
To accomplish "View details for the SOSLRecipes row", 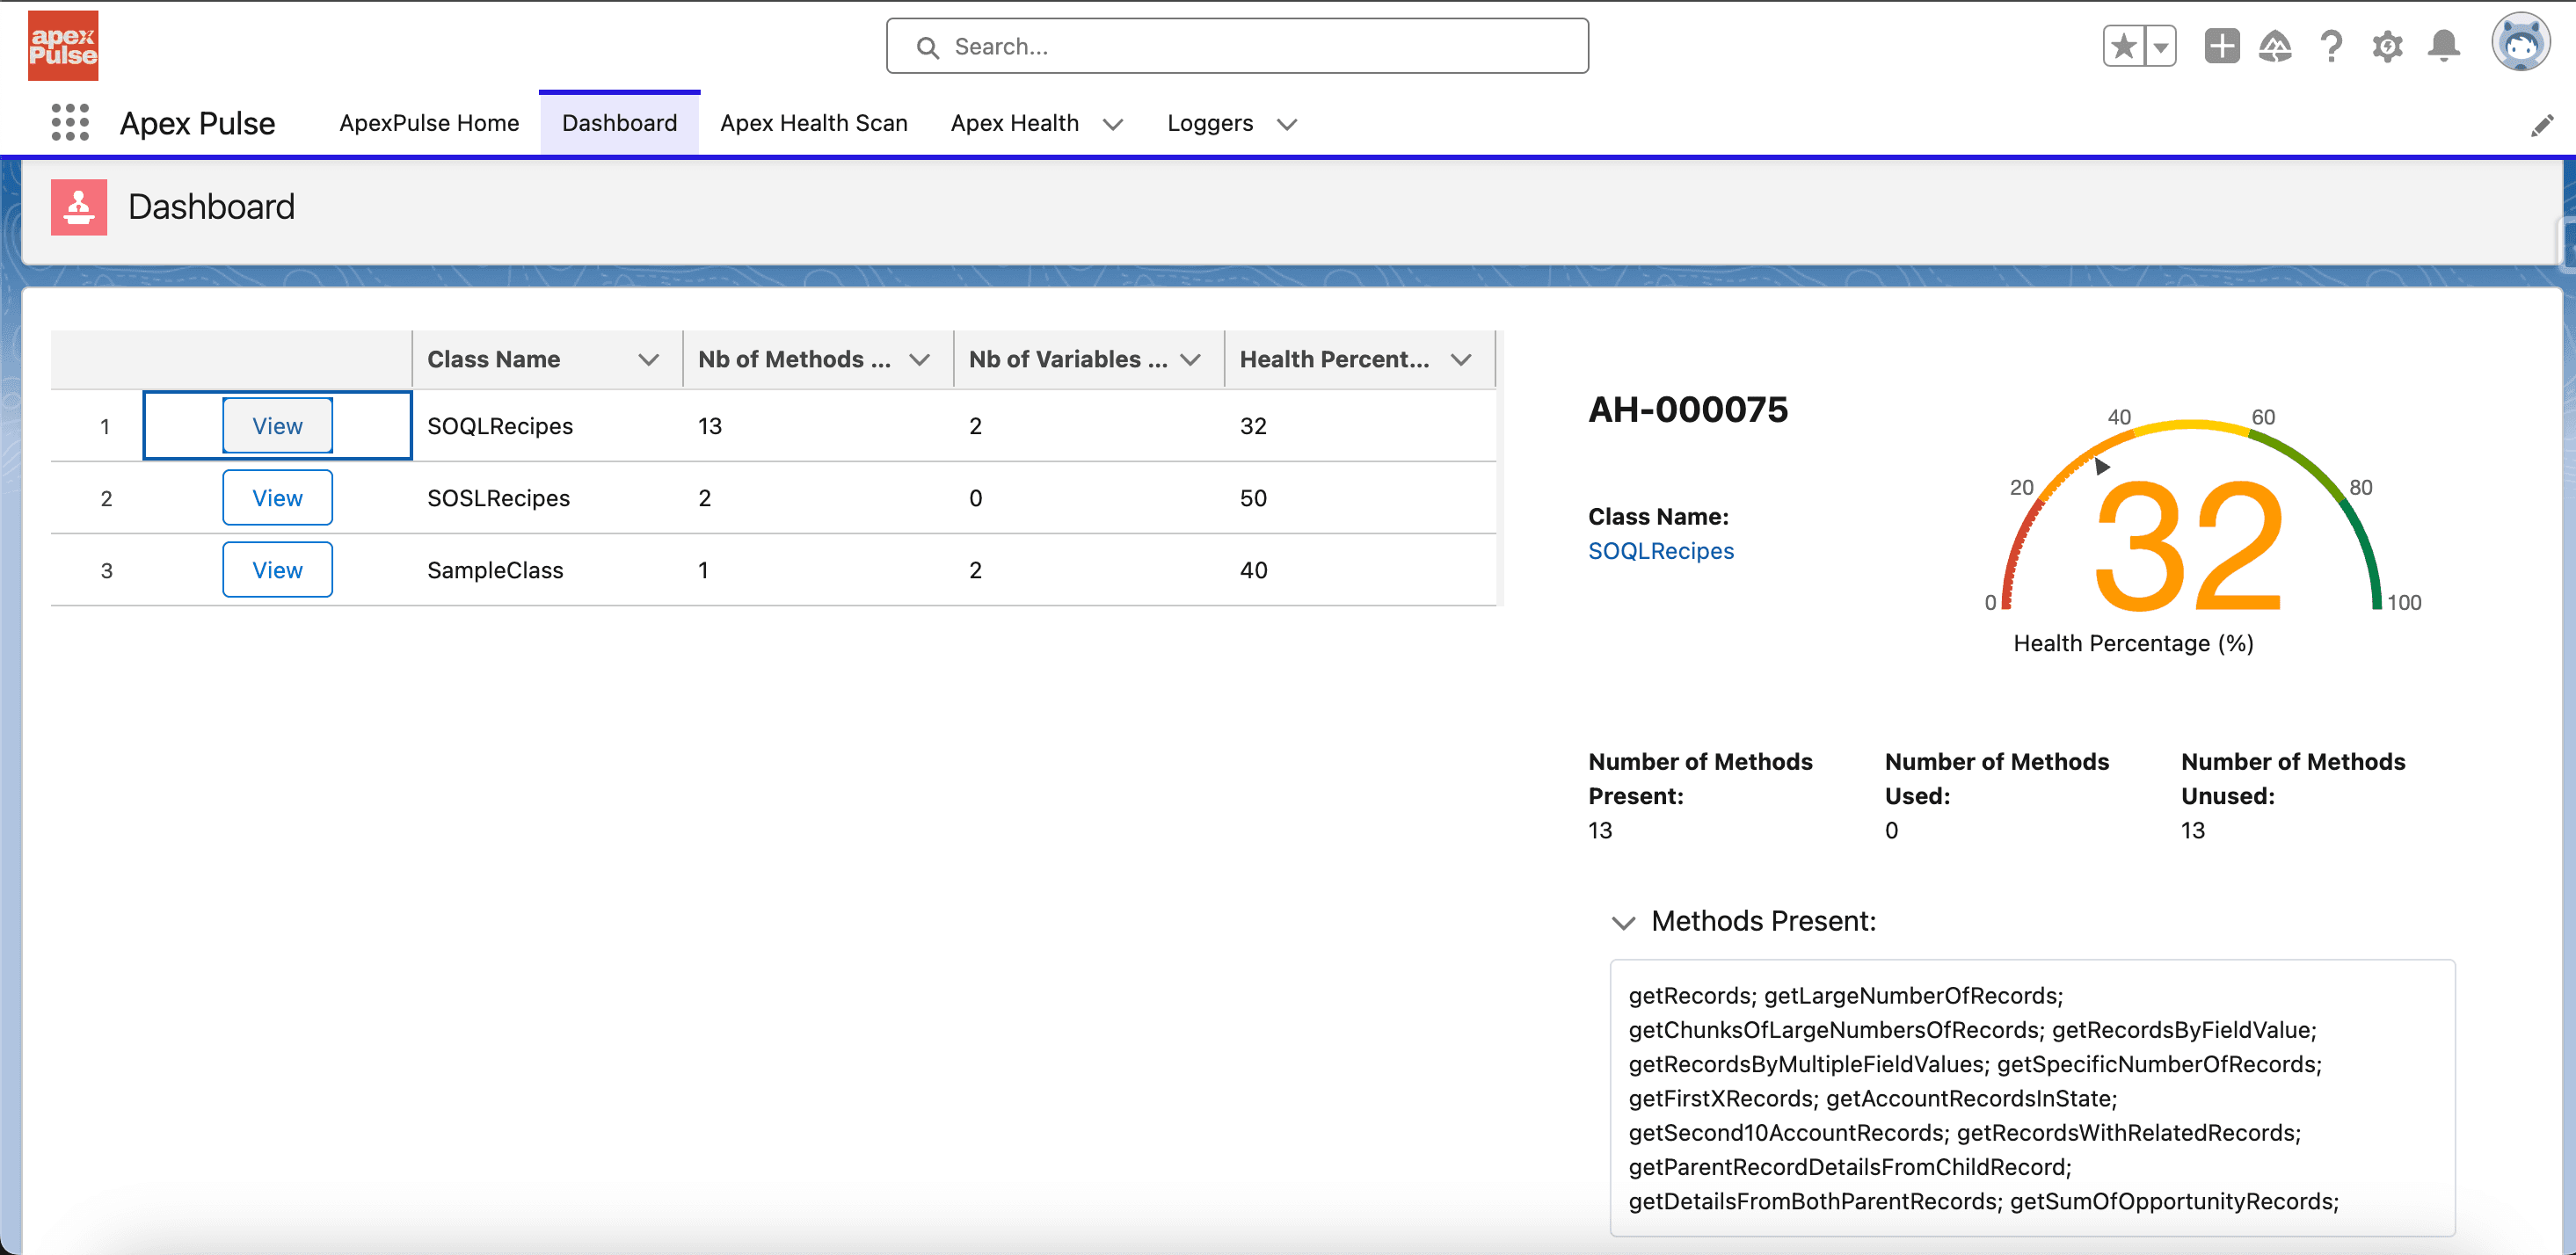I will [277, 498].
